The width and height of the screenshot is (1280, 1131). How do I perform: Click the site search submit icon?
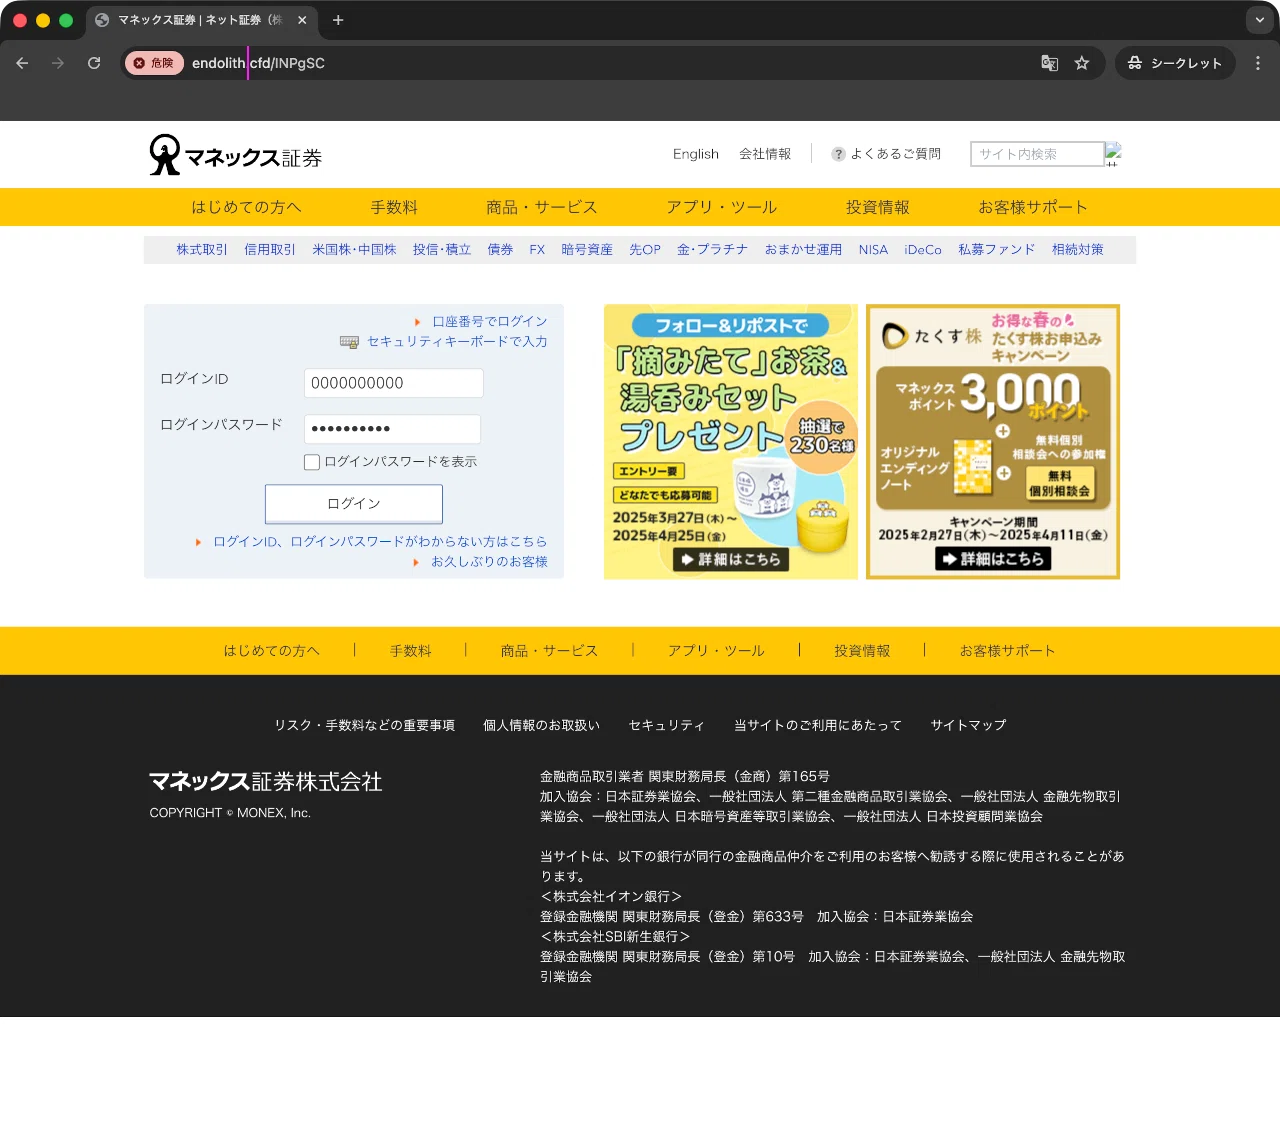tap(1113, 154)
